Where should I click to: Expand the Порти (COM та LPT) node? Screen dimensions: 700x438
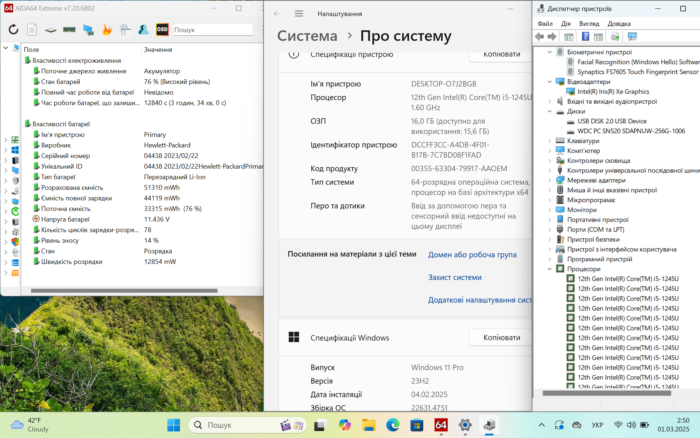coord(550,229)
